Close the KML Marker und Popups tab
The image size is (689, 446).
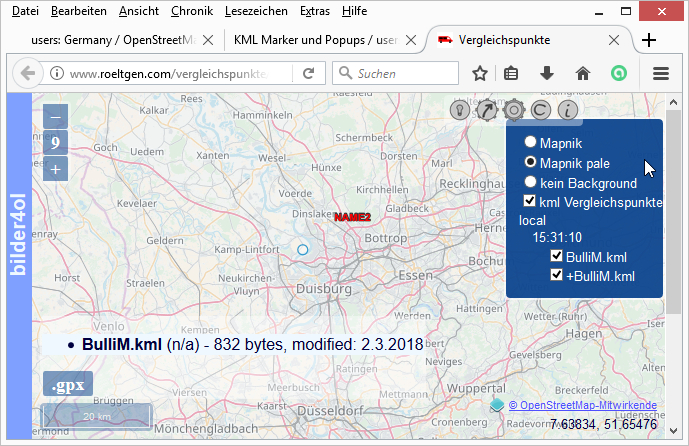(411, 40)
